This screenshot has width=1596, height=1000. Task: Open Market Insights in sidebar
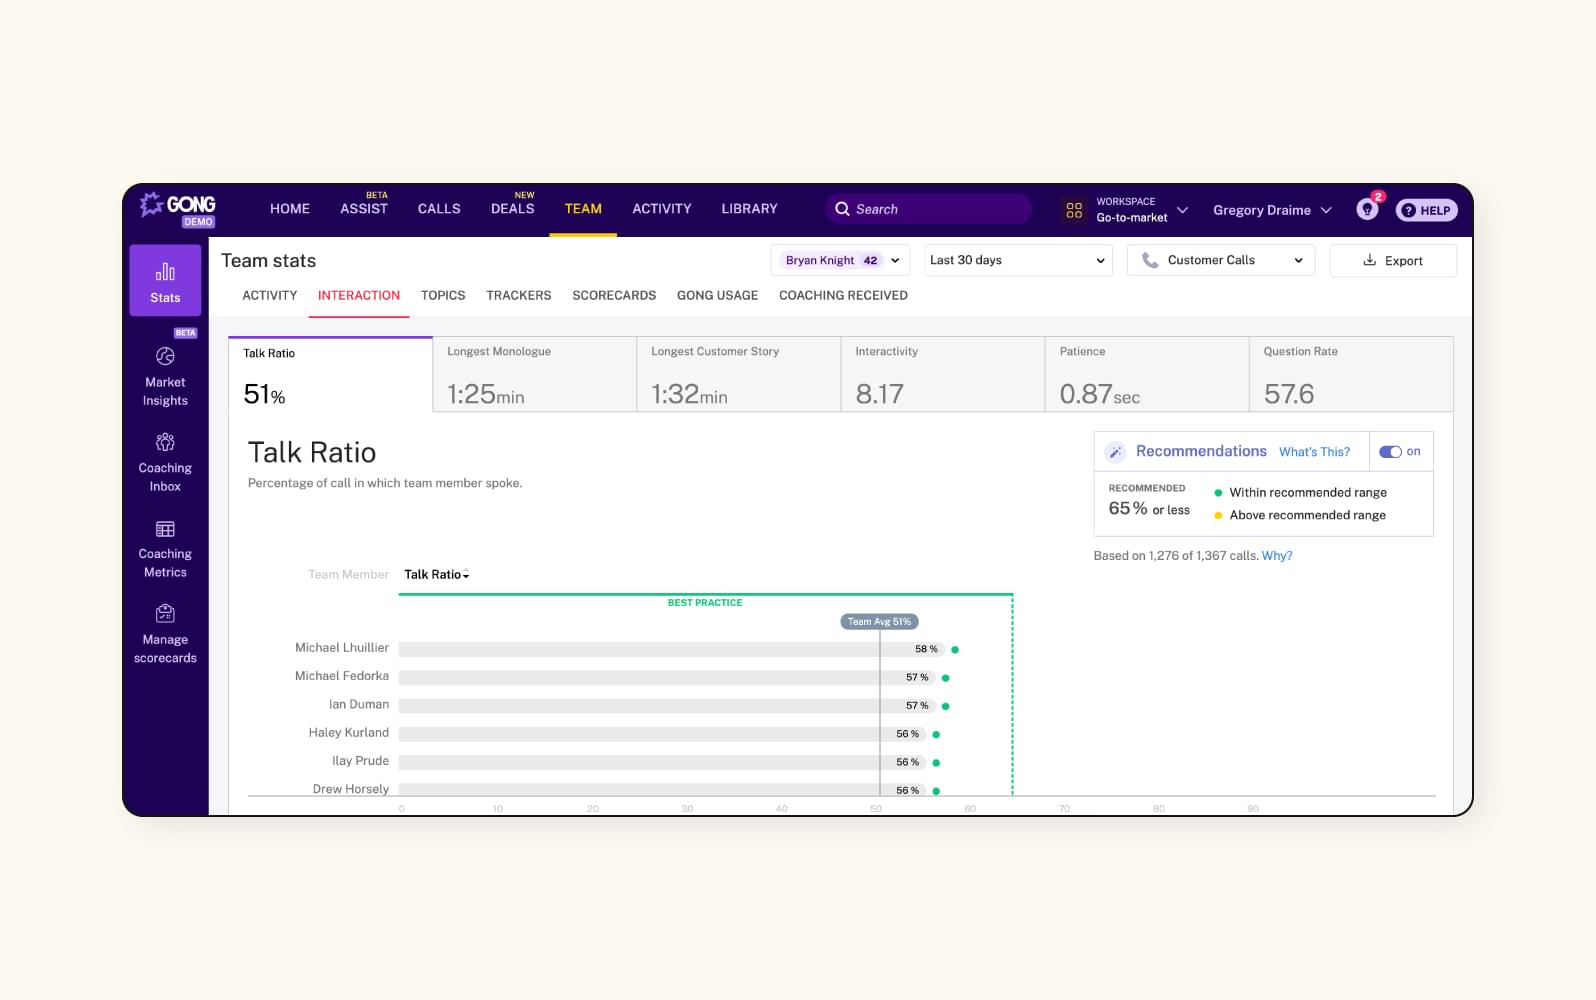(165, 357)
